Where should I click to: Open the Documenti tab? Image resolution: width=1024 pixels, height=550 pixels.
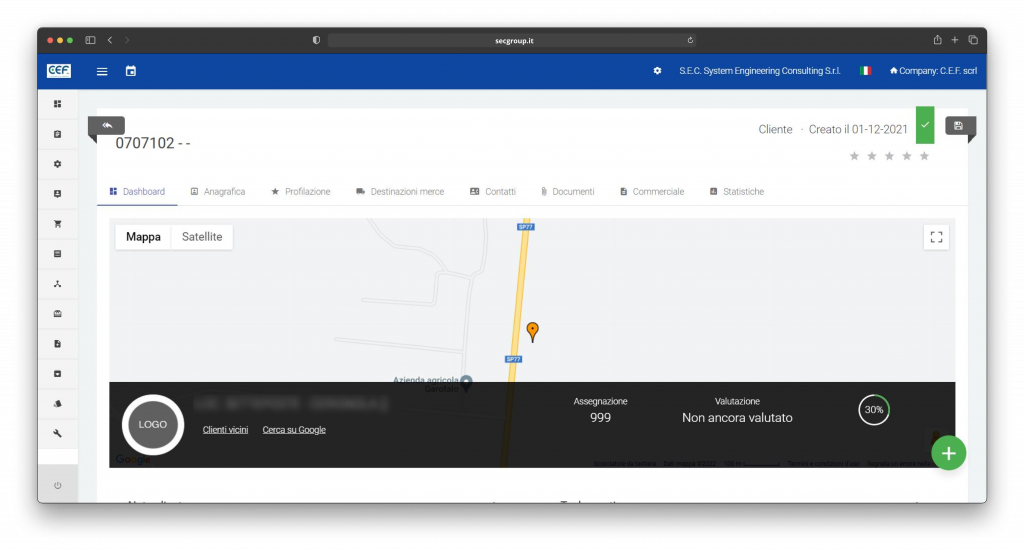(x=568, y=191)
